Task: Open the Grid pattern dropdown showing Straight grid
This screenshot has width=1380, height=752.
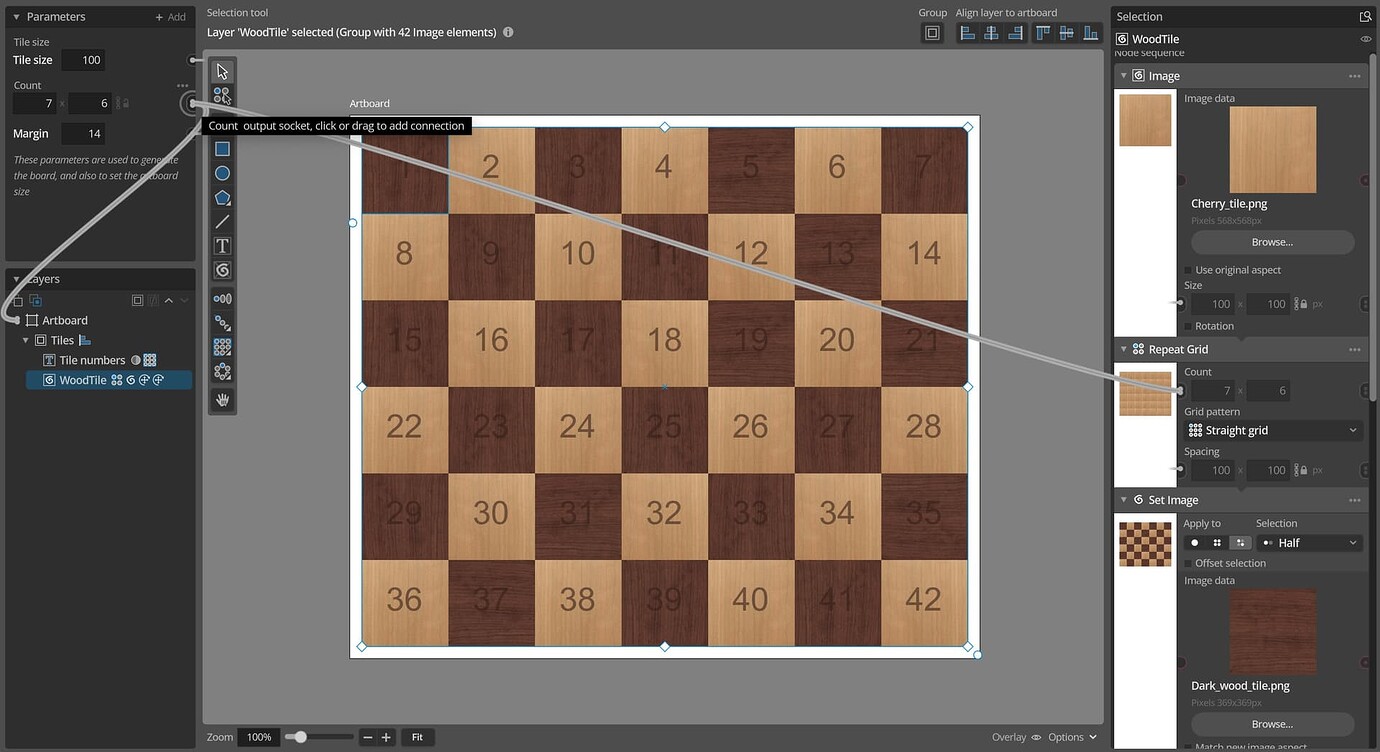Action: 1272,429
